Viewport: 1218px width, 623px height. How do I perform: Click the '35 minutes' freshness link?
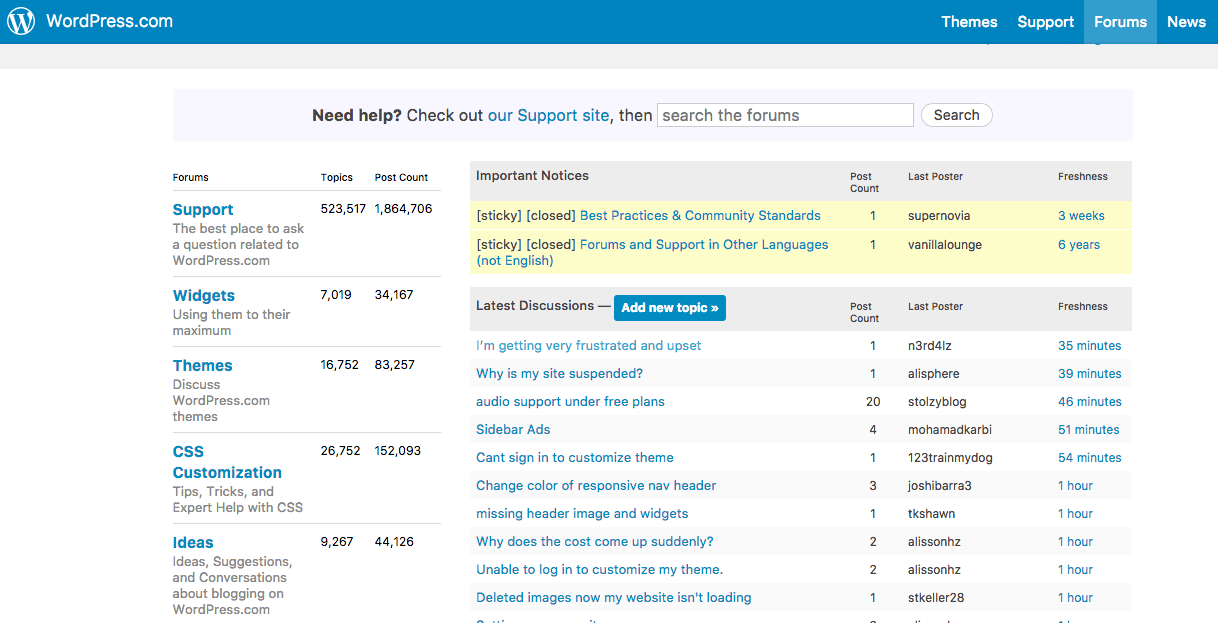(x=1090, y=345)
